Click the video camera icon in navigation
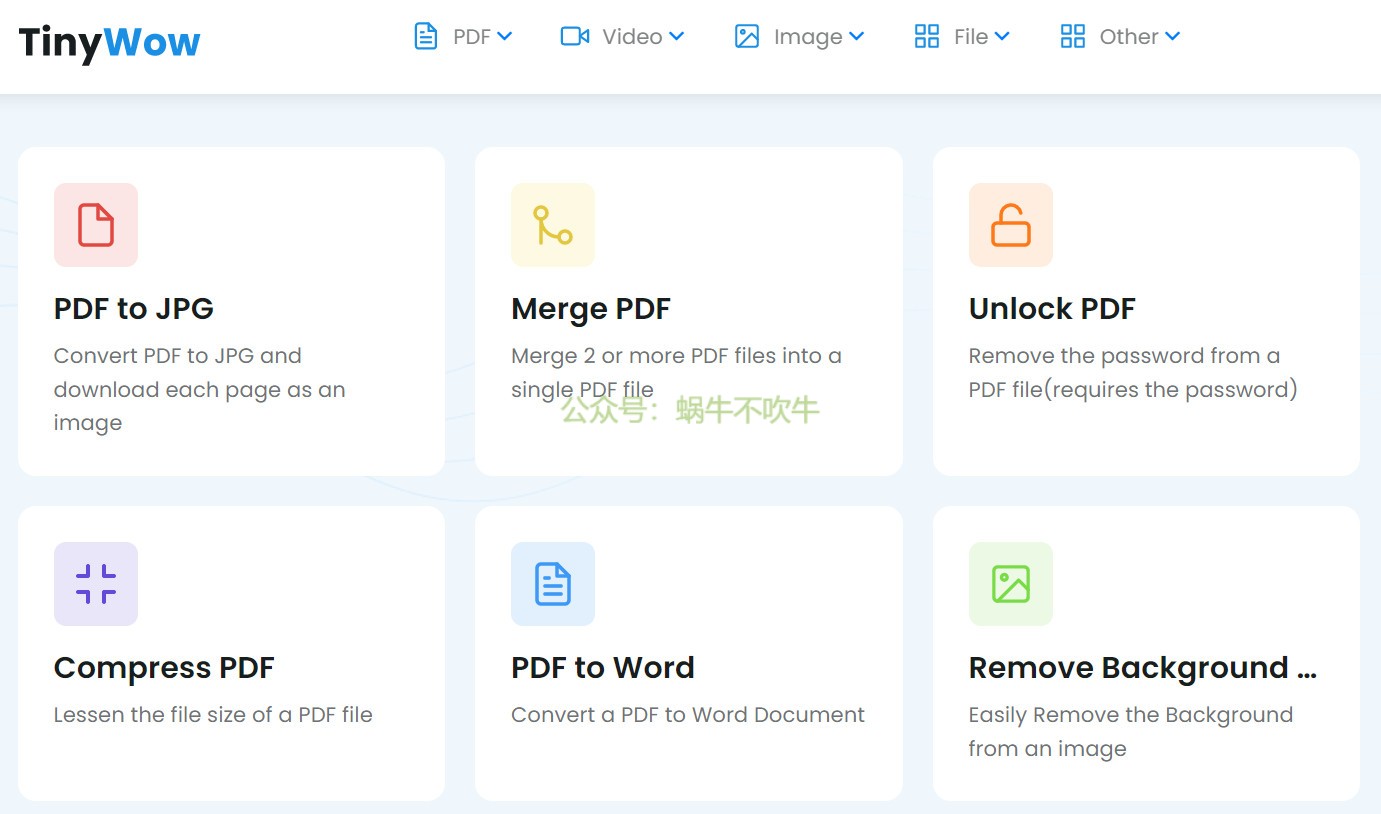 (x=575, y=37)
